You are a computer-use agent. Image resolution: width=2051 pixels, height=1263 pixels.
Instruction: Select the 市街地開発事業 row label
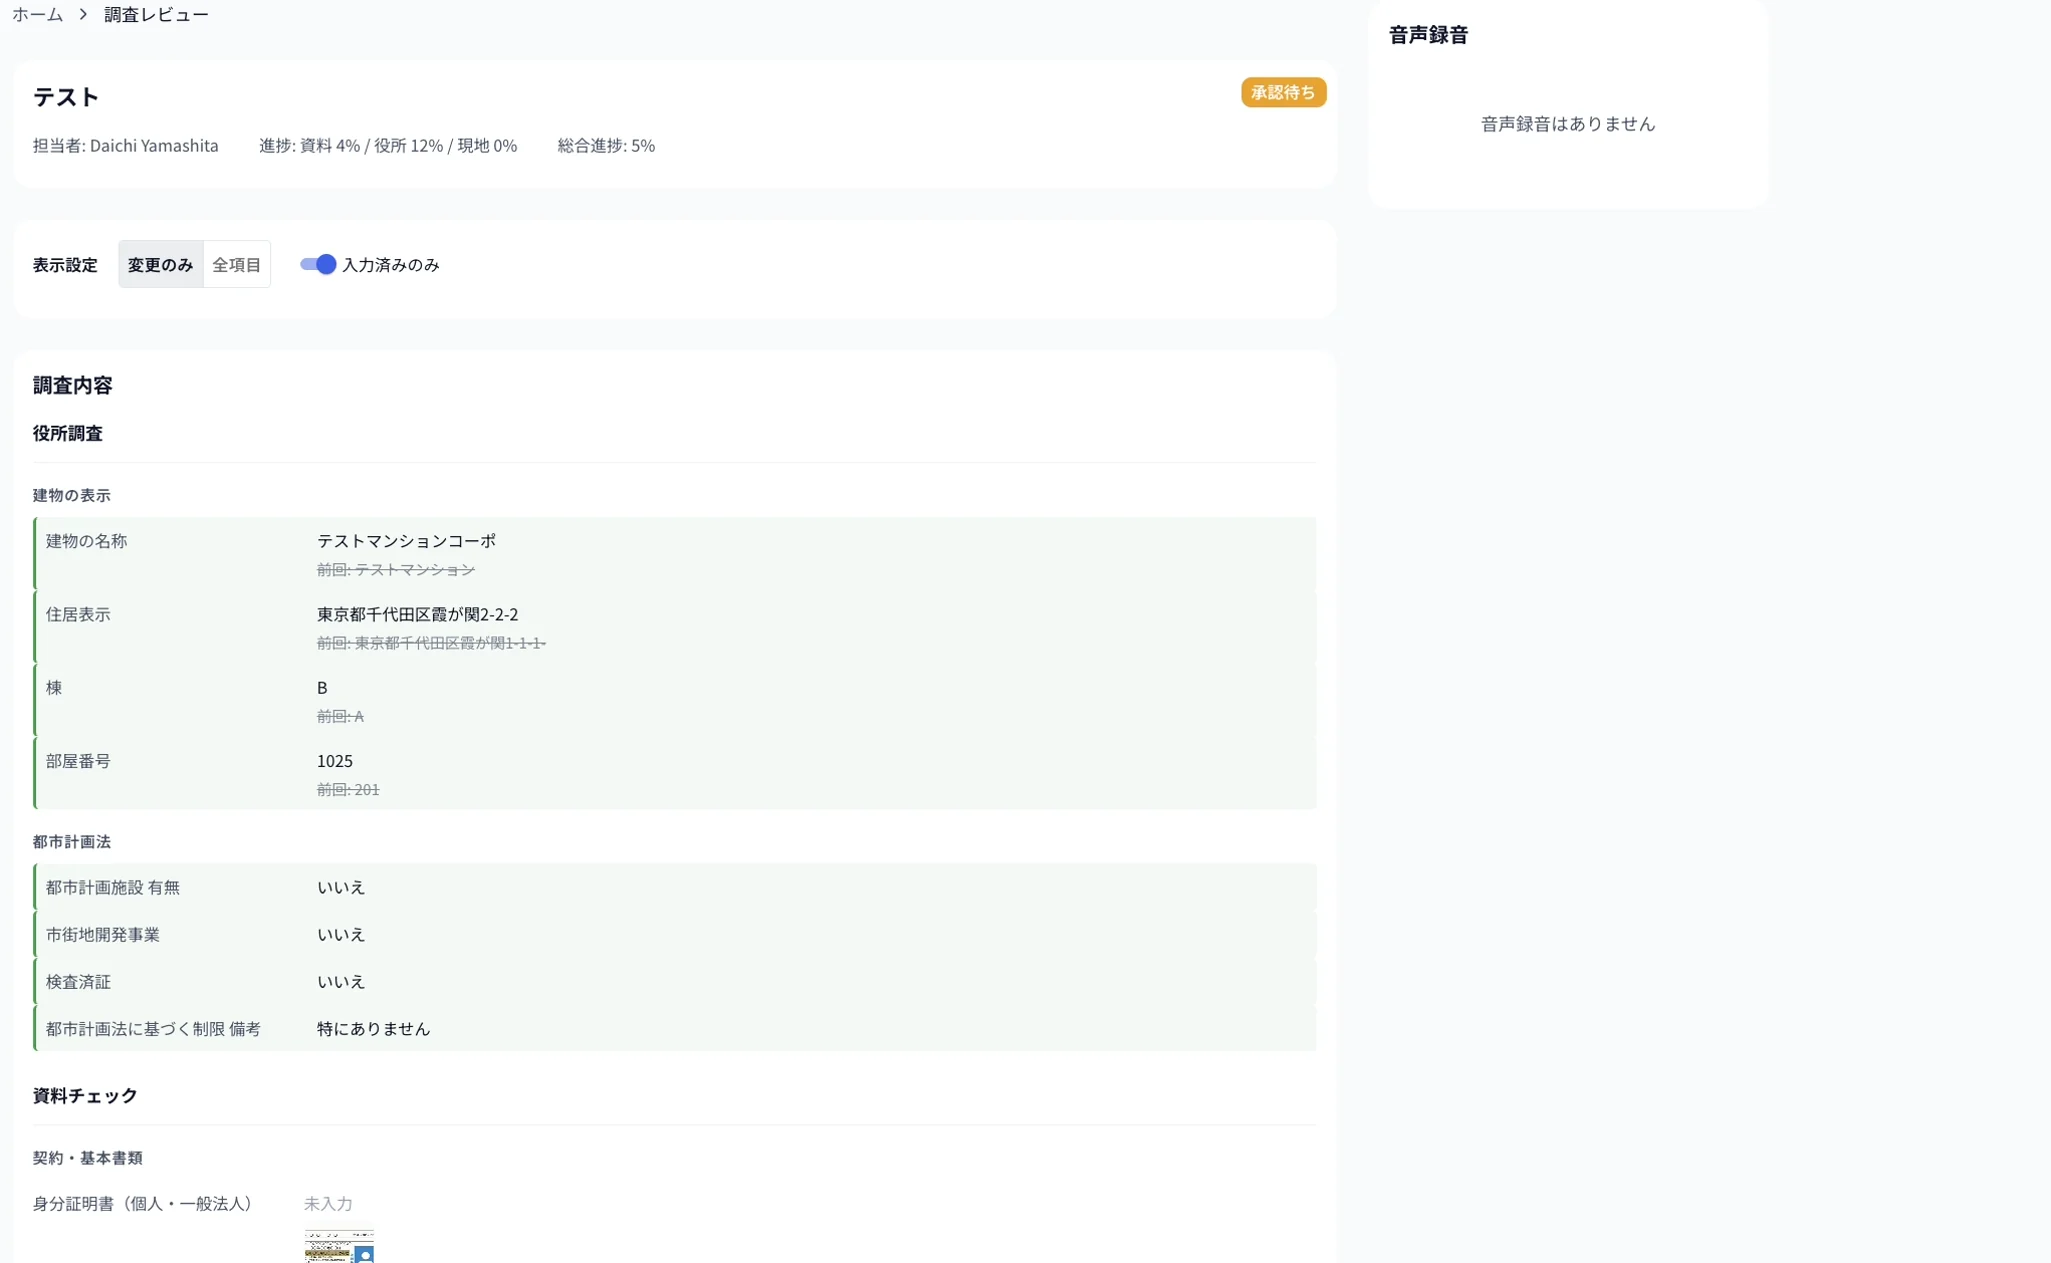point(102,934)
